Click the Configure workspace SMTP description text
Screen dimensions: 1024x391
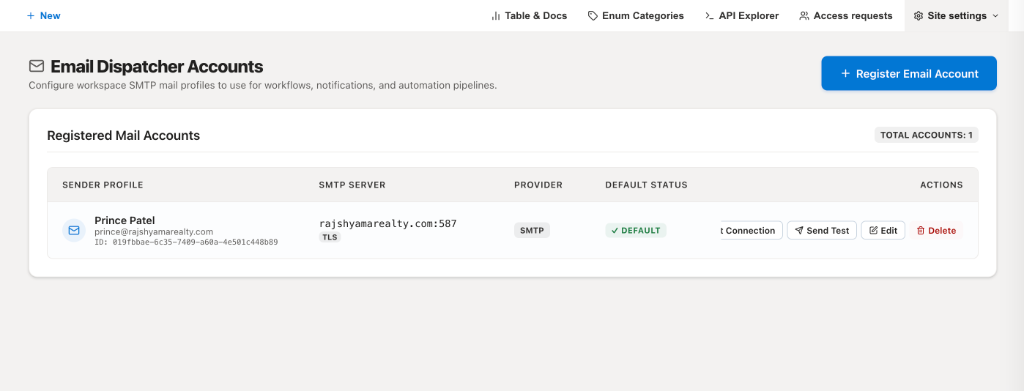tap(263, 86)
